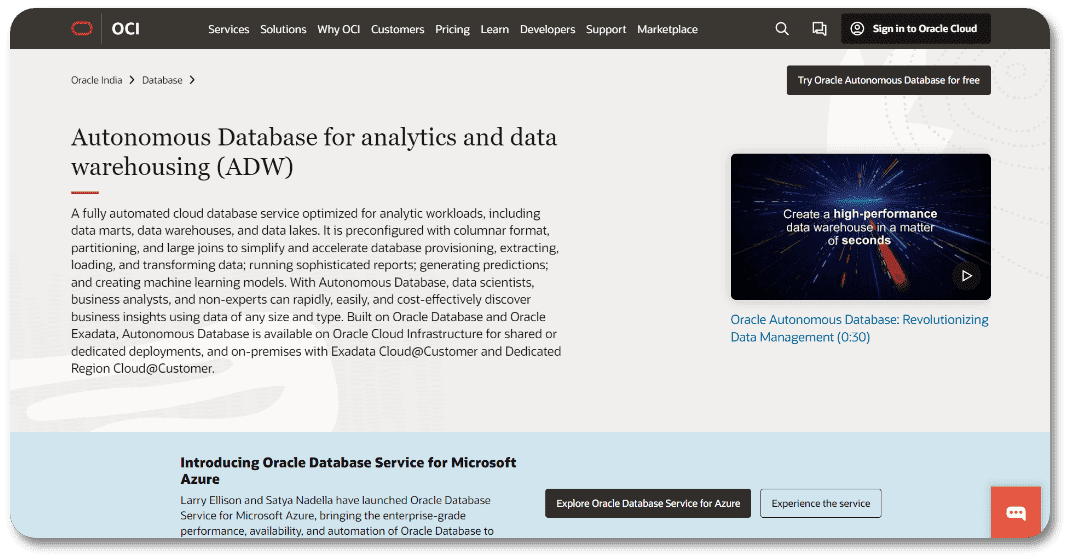Click the paragraph starting 'A fully automated cloud database'
1070x560 pixels.
316,291
